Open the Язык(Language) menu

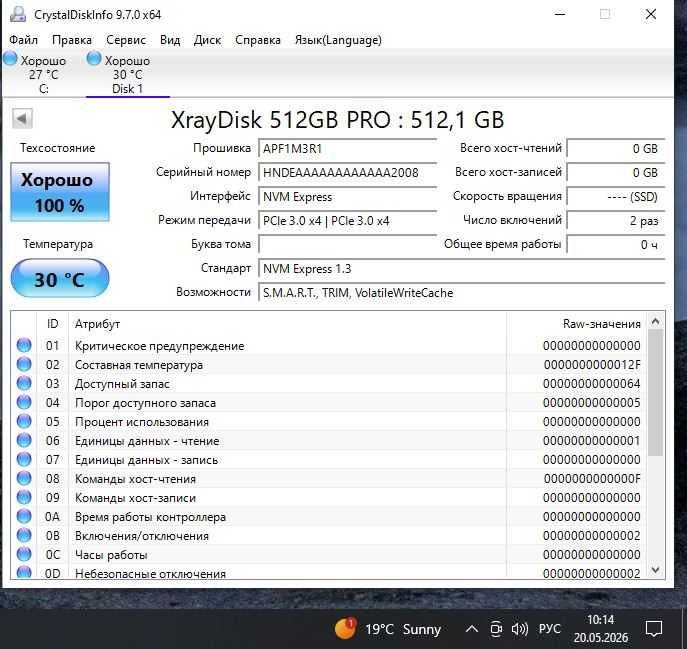[338, 40]
